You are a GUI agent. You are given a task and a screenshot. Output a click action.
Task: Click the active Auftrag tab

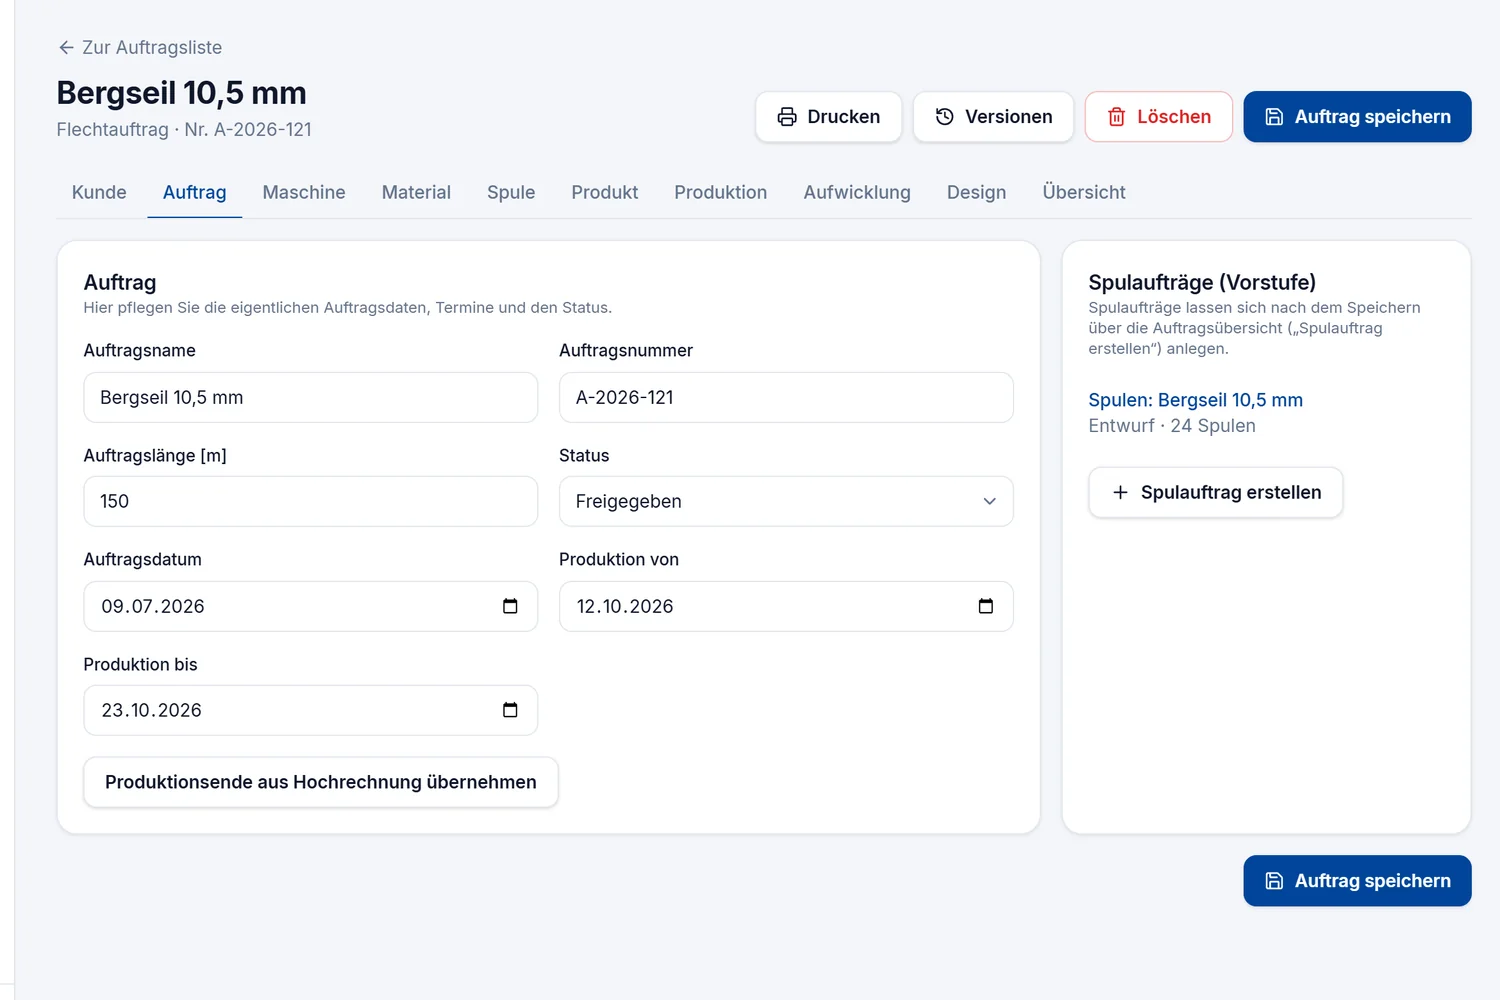click(x=195, y=192)
